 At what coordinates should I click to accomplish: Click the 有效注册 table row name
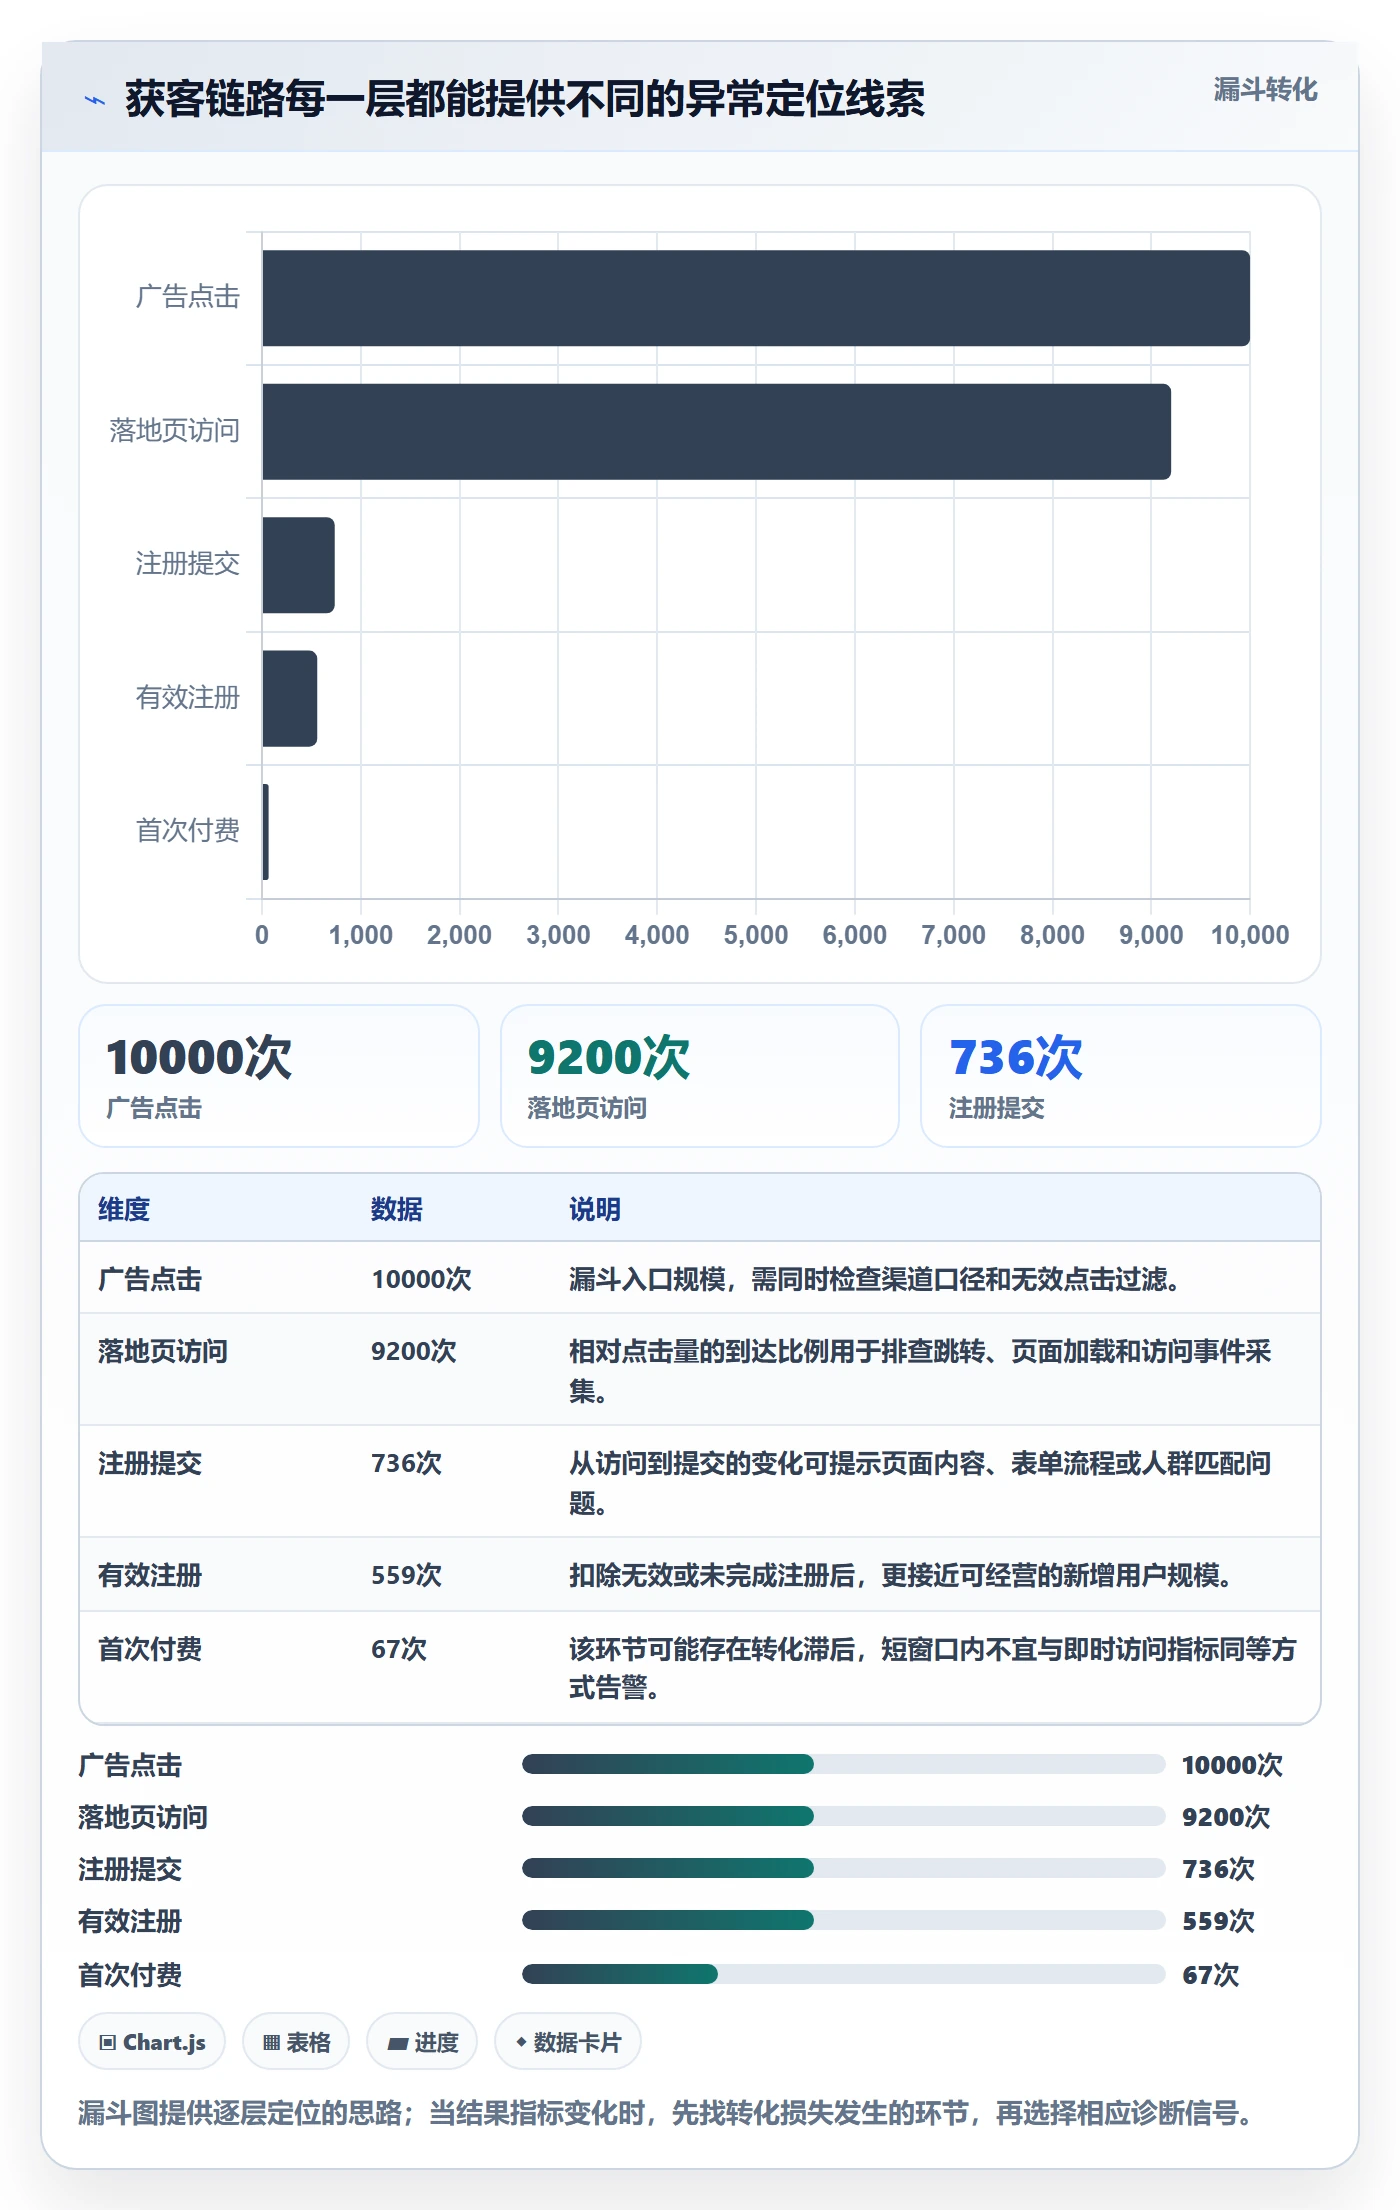click(150, 1575)
